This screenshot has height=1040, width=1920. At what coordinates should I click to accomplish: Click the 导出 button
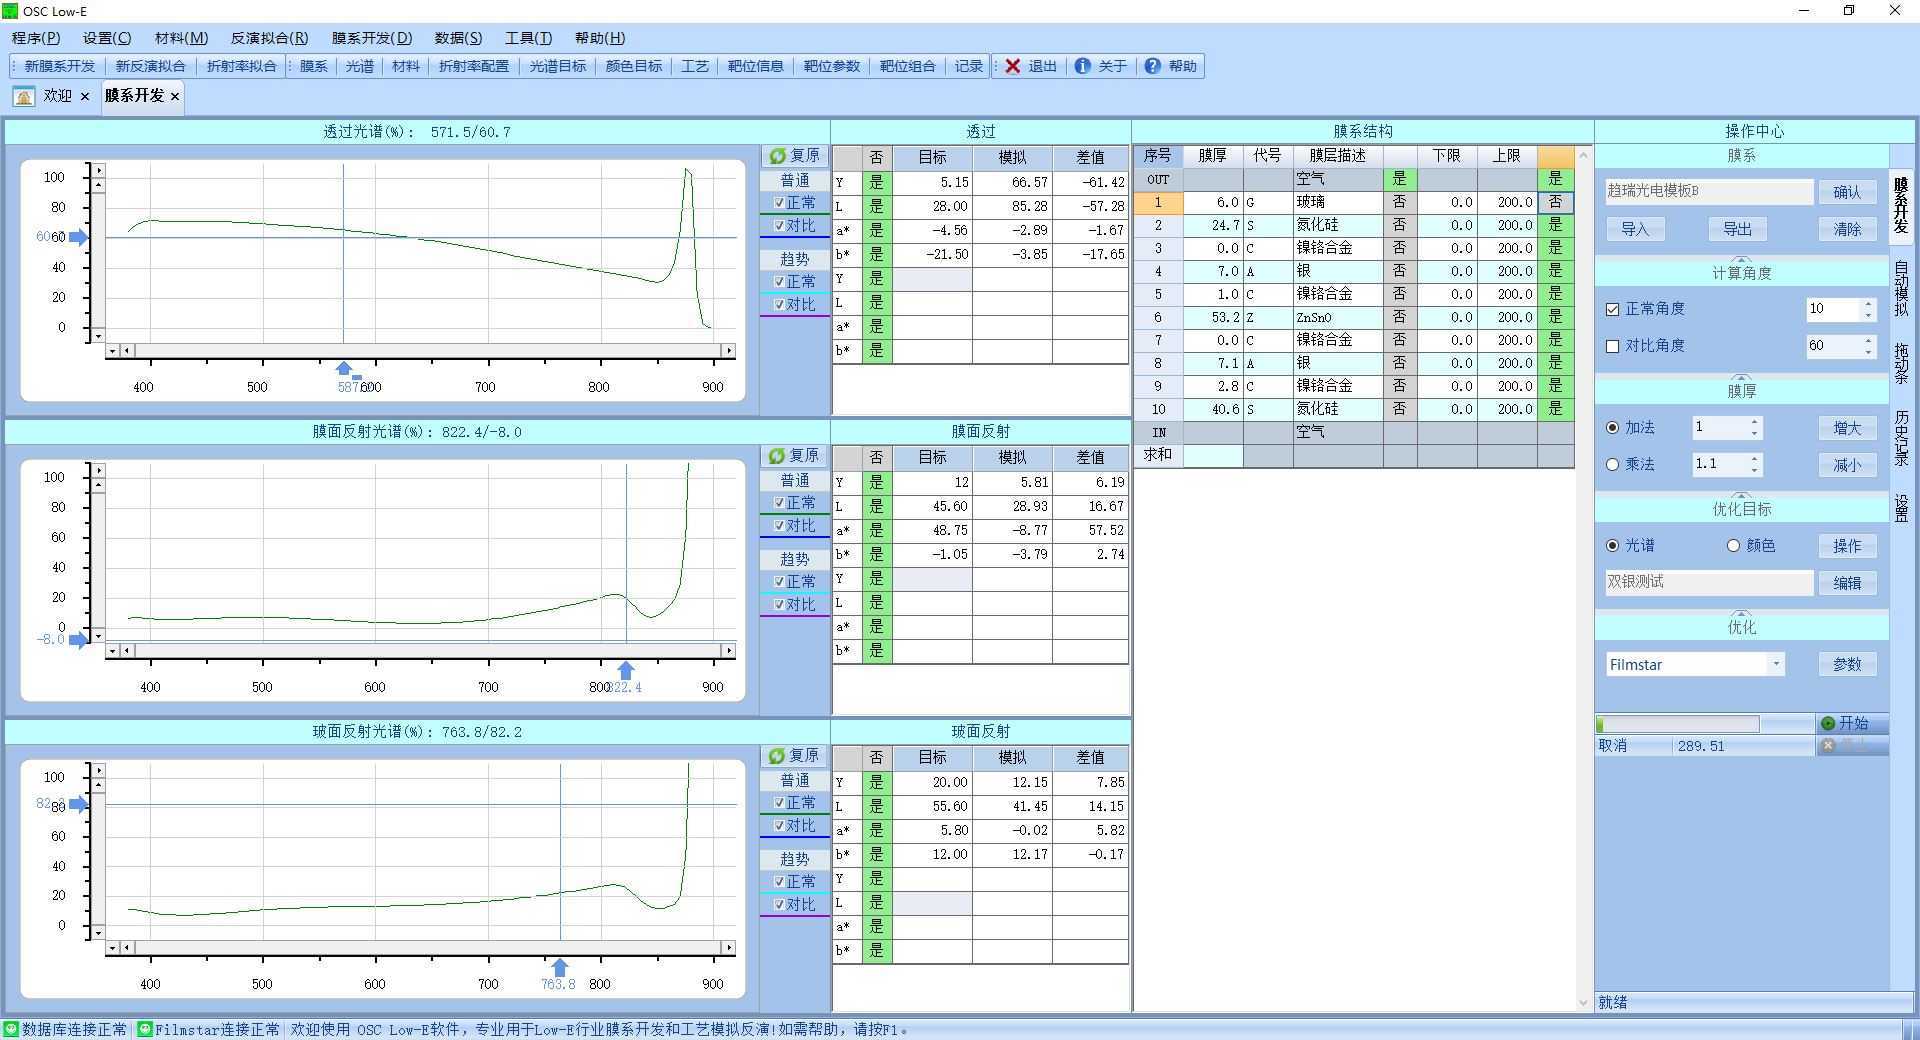pos(1737,229)
